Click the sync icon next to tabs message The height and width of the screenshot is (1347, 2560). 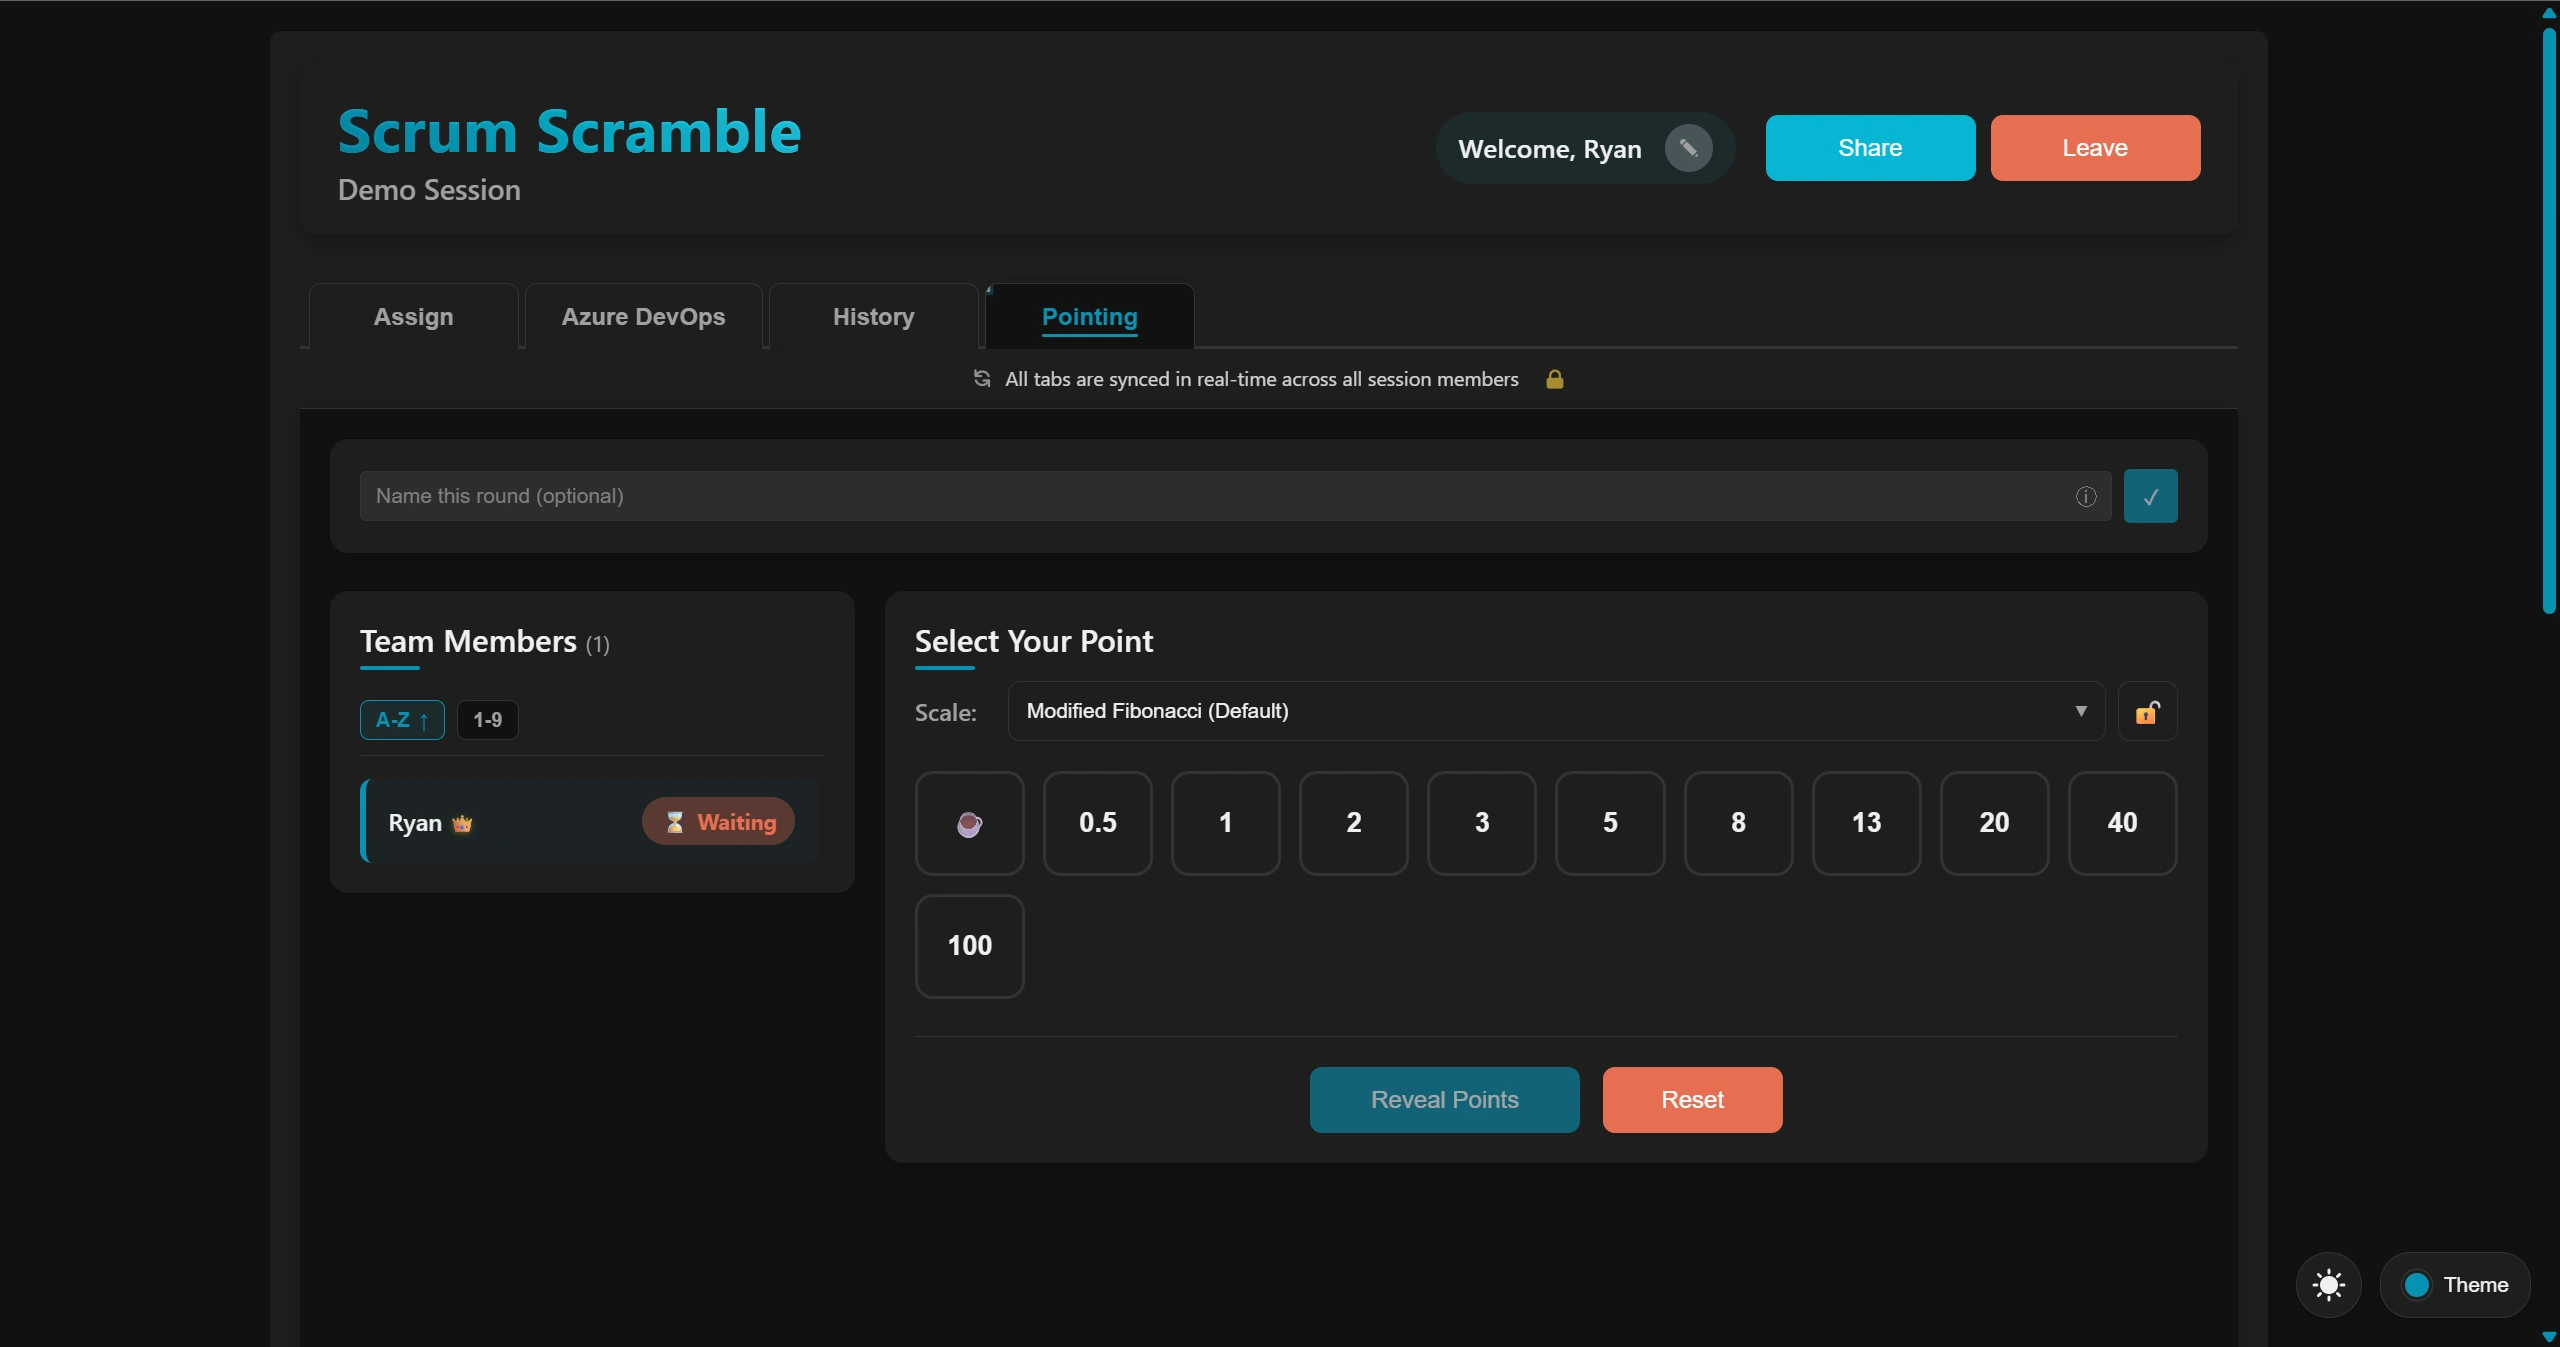(x=981, y=378)
